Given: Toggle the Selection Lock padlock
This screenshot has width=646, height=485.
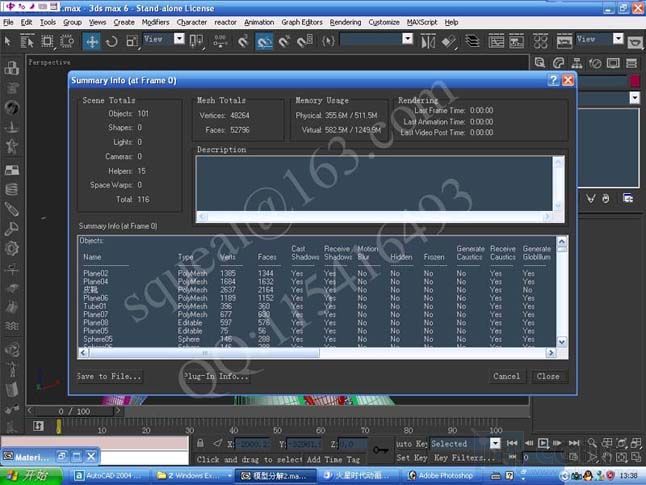Looking at the screenshot, I should (x=200, y=443).
